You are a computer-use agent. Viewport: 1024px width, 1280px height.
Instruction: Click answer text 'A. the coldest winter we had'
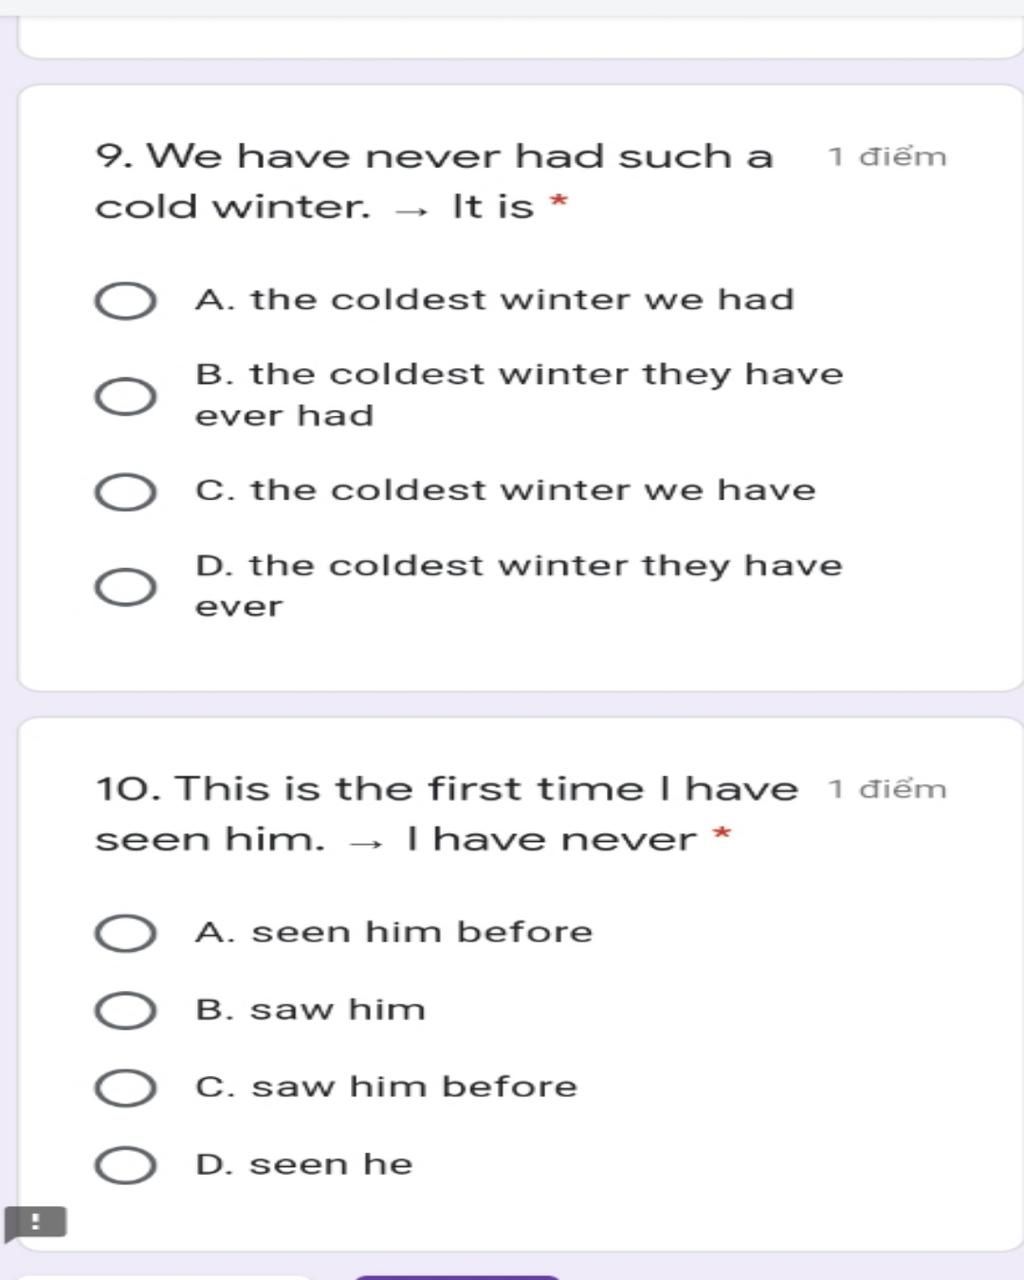click(495, 299)
